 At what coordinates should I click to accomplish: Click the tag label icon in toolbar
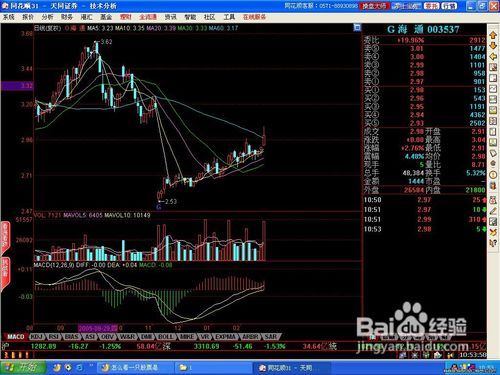pyautogui.click(x=493, y=153)
